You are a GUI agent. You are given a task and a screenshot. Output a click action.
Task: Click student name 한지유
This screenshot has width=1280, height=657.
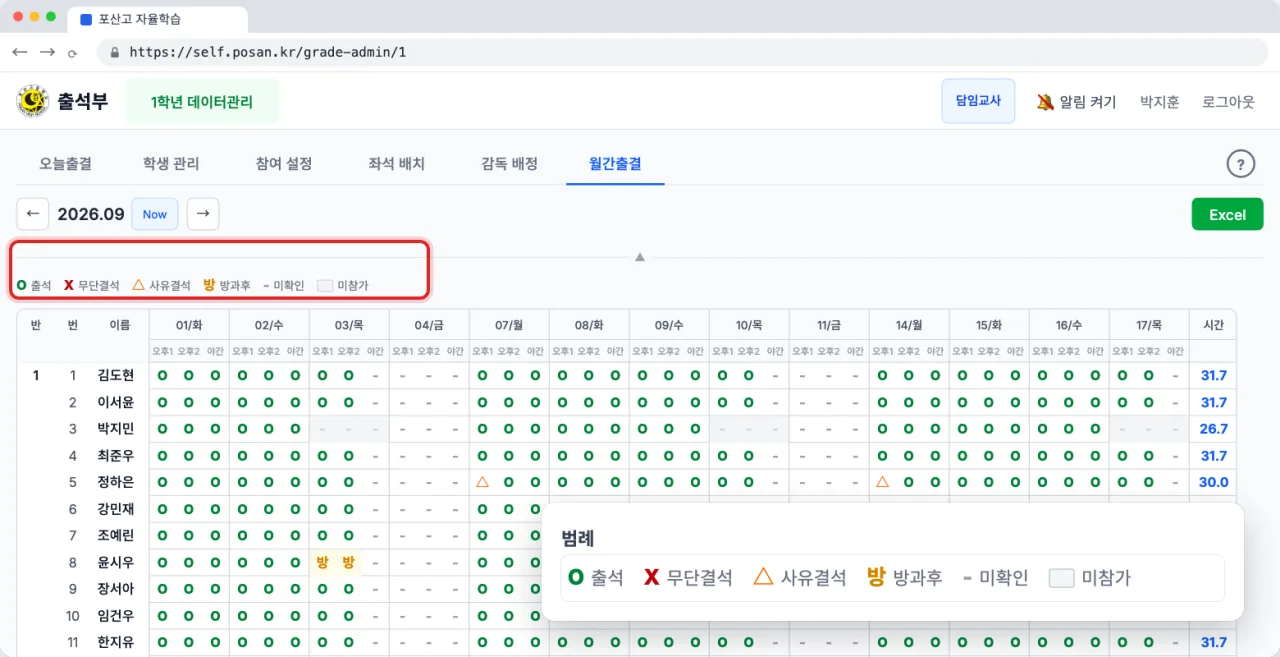tap(116, 642)
